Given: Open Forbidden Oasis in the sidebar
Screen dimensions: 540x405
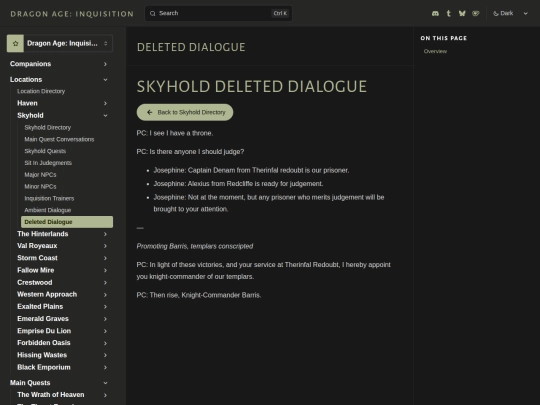Looking at the screenshot, I should (x=44, y=343).
